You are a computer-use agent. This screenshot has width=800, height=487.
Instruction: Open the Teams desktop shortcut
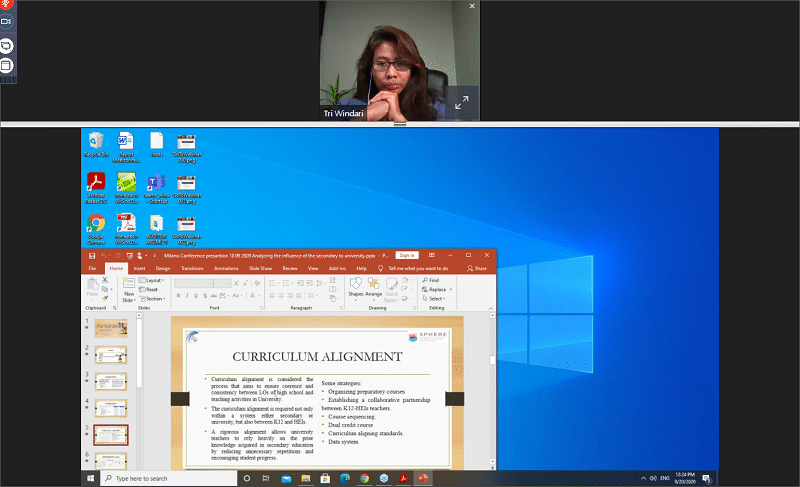point(156,184)
